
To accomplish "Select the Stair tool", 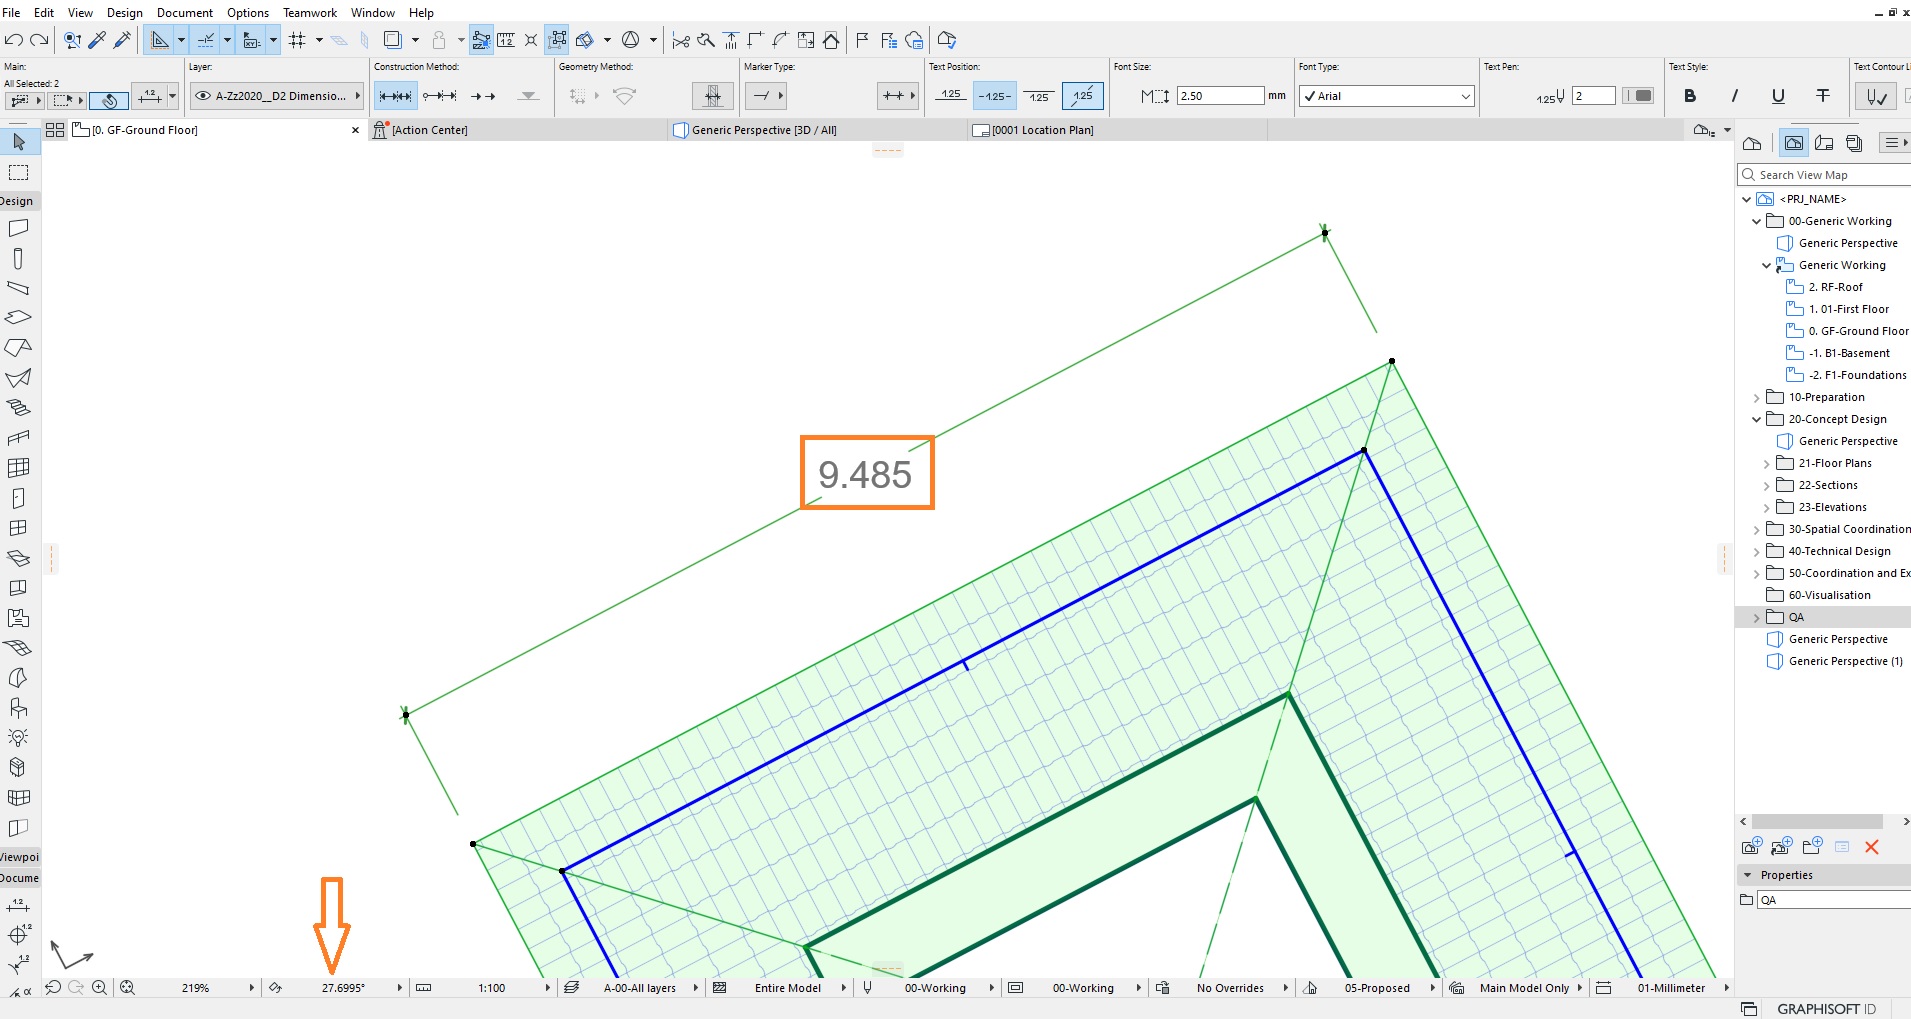I will coord(18,408).
